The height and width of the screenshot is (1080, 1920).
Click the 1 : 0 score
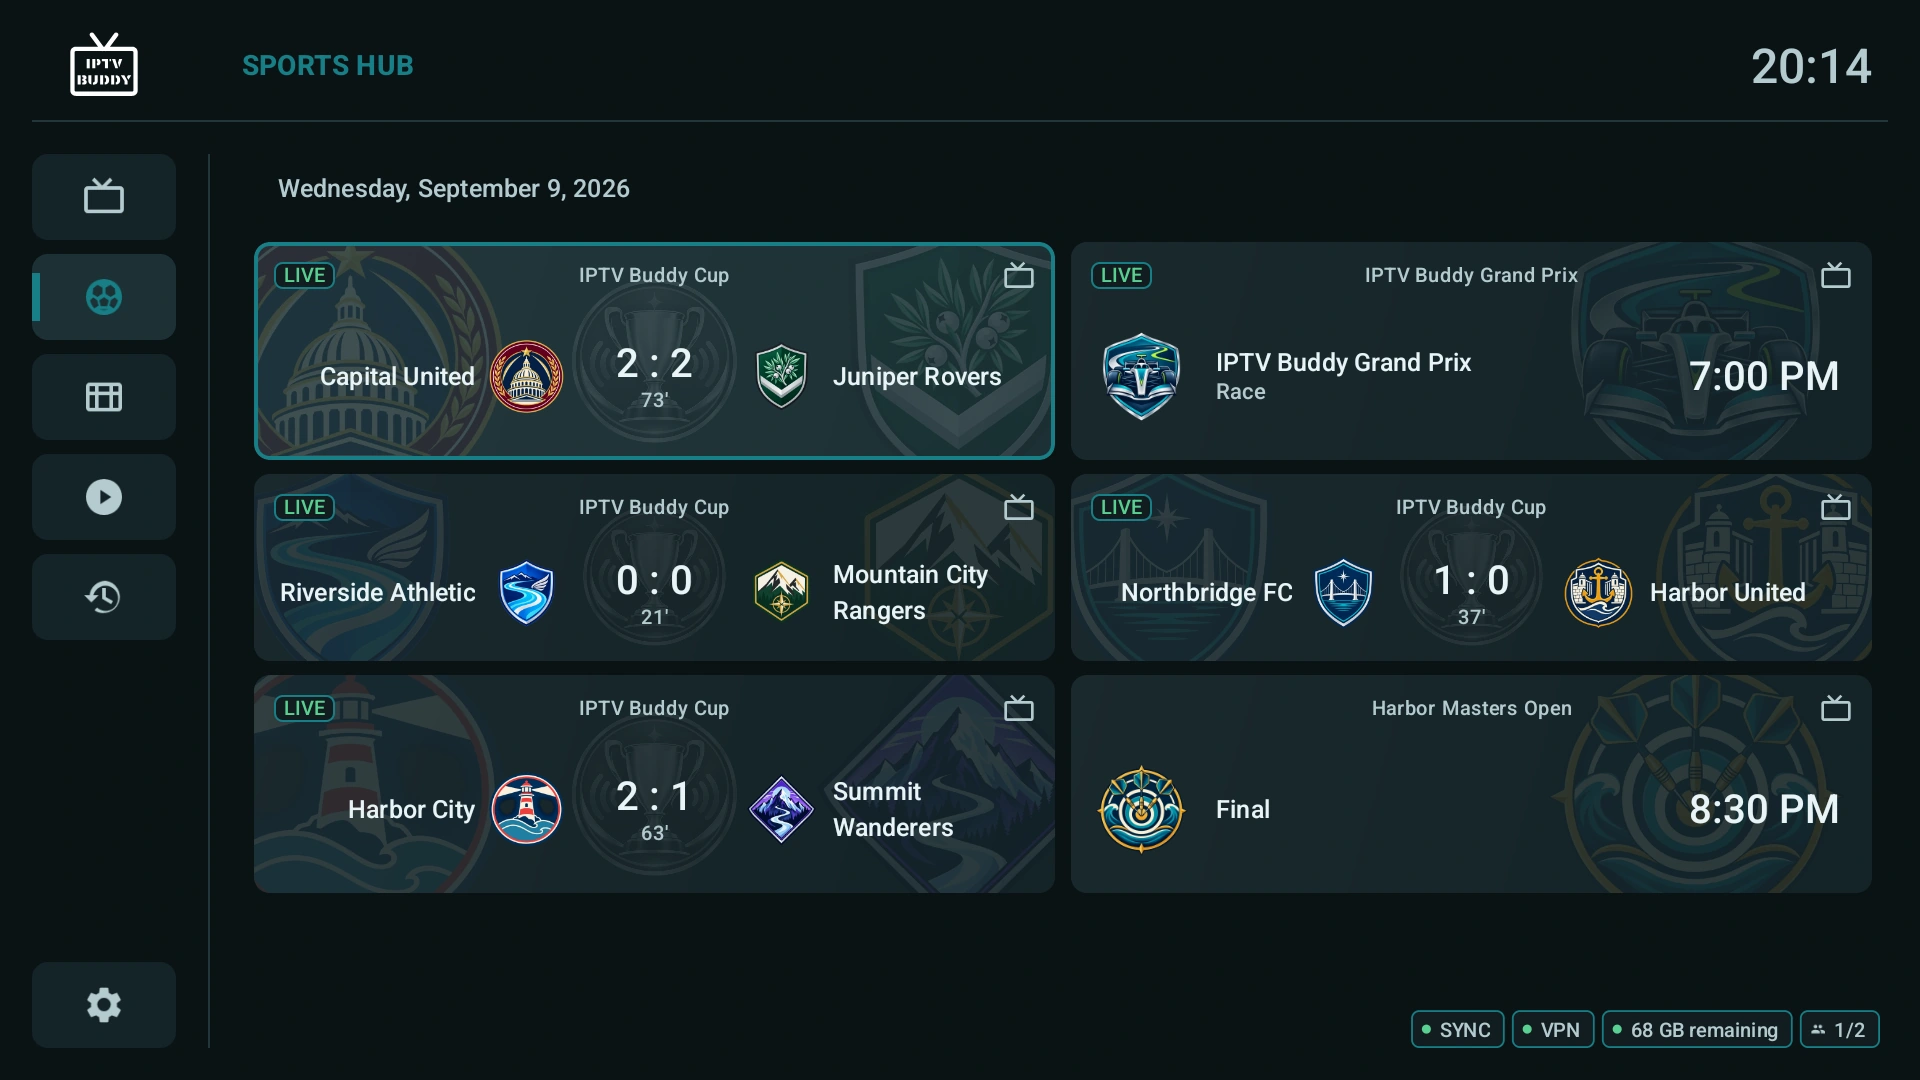pos(1471,581)
